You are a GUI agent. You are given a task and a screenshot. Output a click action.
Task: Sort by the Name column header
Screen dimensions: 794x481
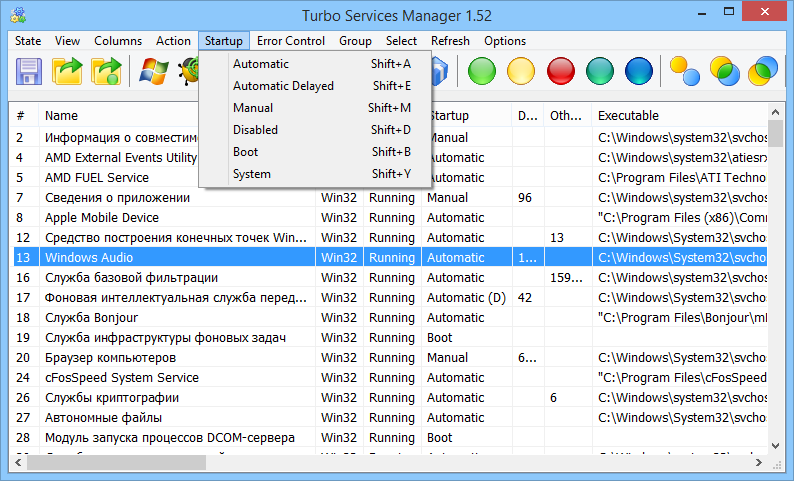coord(118,115)
